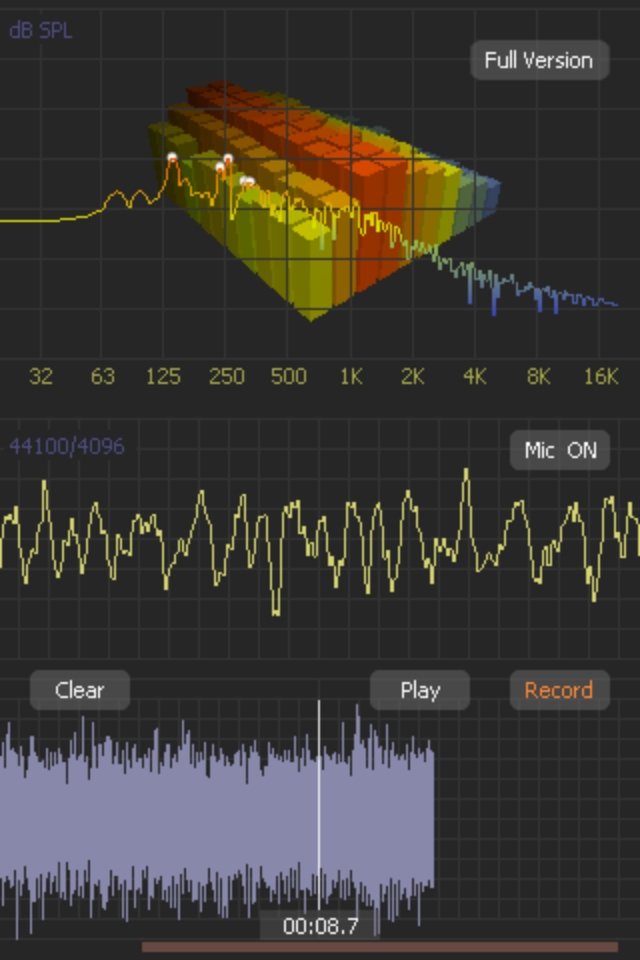Click the 00:08.7 time readout

[320, 926]
